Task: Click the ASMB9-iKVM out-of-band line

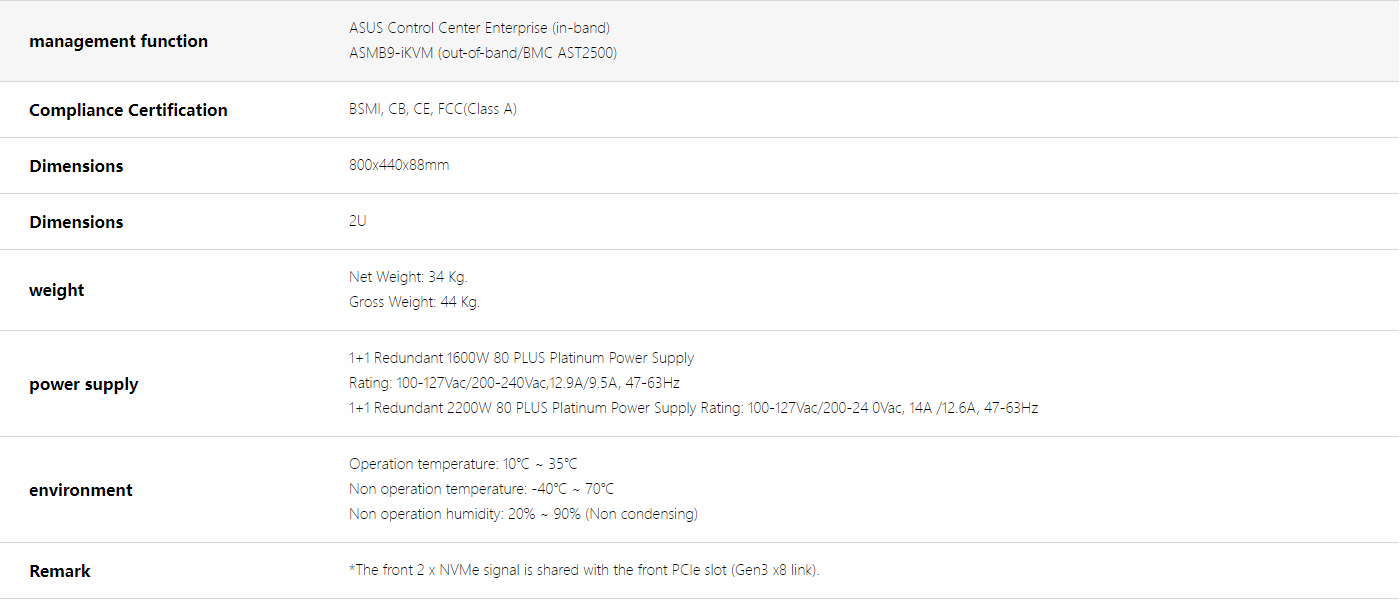Action: click(x=482, y=53)
